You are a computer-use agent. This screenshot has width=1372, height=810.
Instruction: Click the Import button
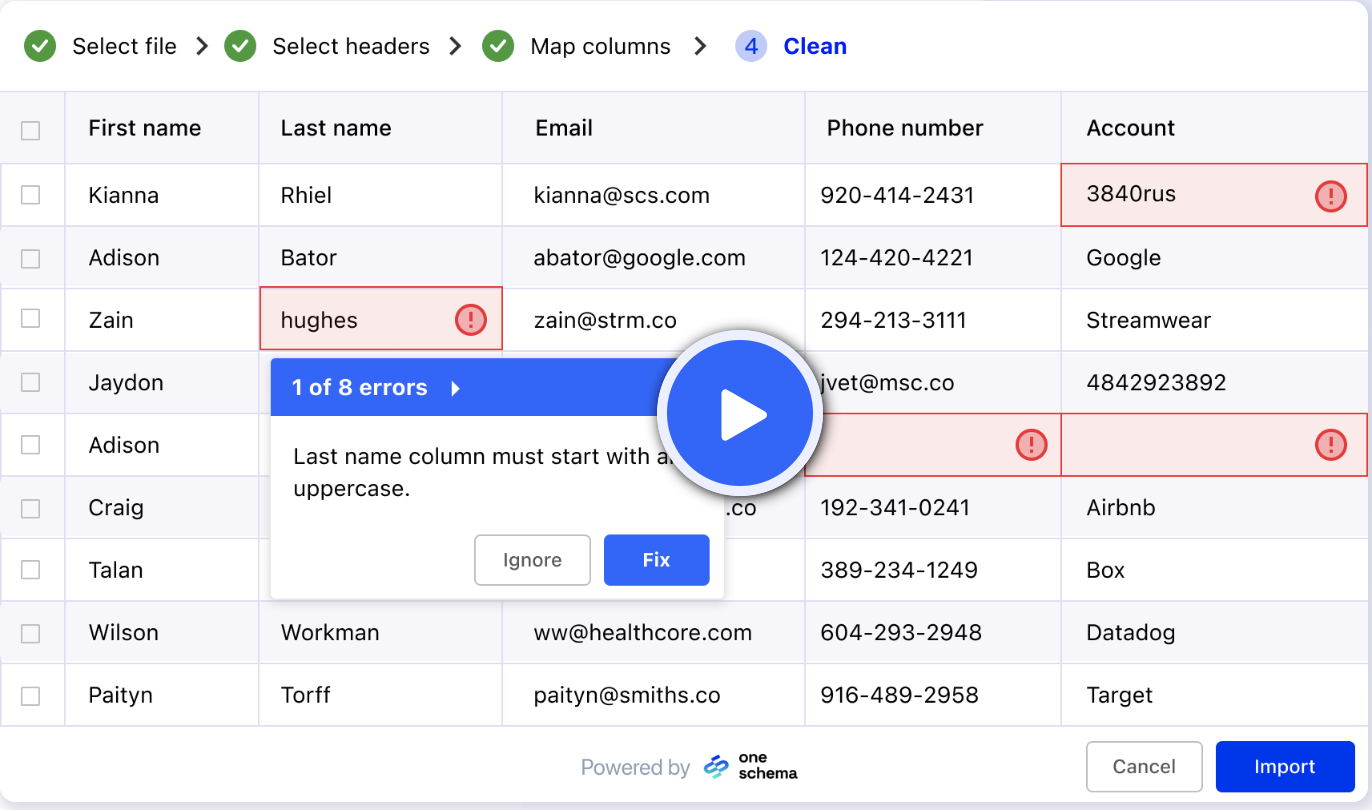click(x=1285, y=766)
